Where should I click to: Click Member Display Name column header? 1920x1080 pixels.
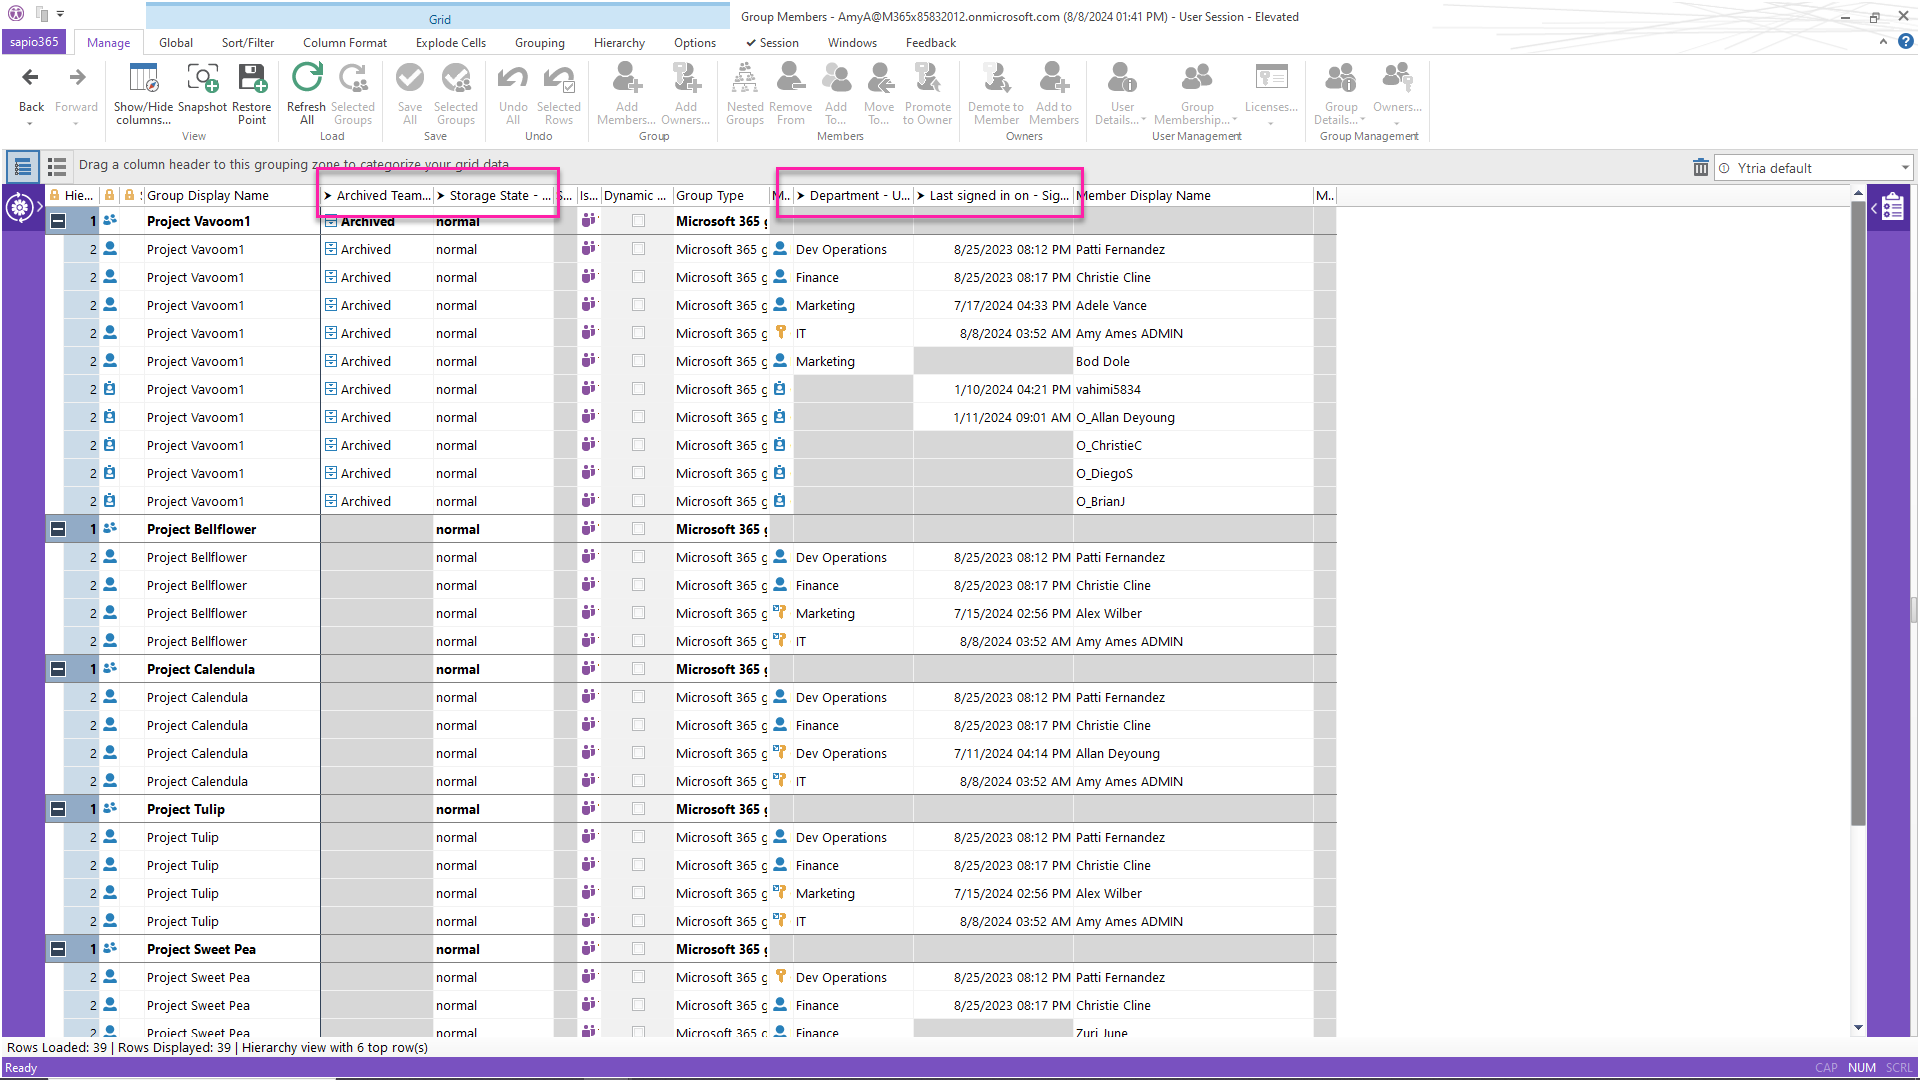click(1194, 196)
